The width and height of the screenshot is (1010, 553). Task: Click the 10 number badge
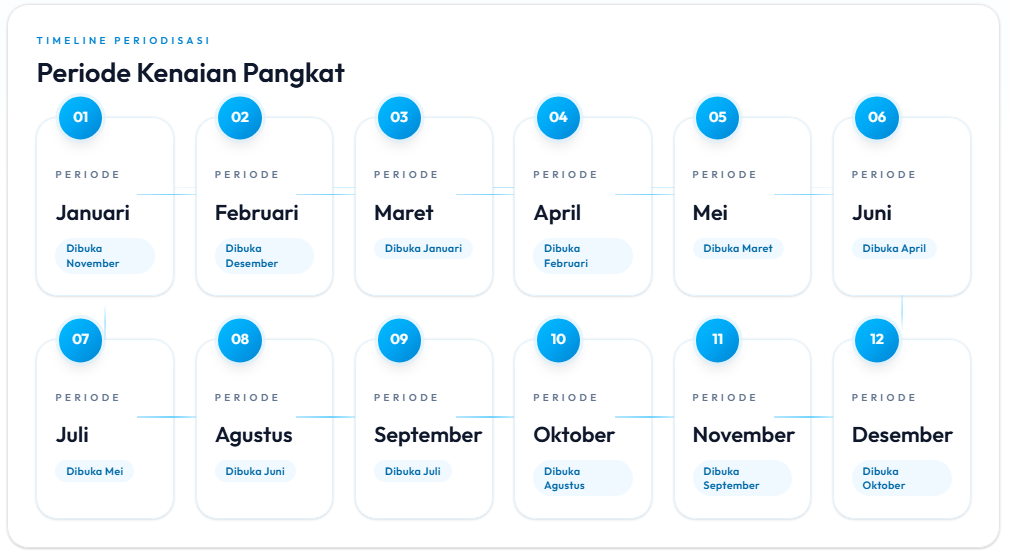[x=558, y=339]
